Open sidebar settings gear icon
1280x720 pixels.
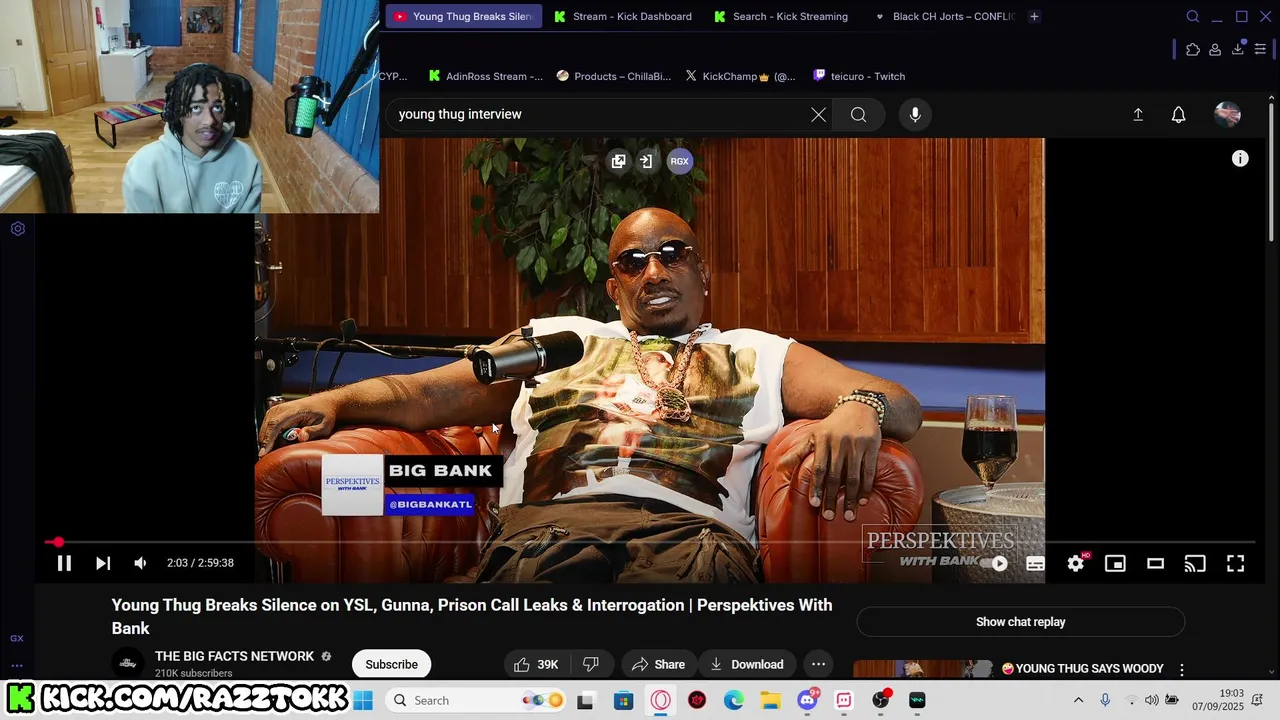17,228
